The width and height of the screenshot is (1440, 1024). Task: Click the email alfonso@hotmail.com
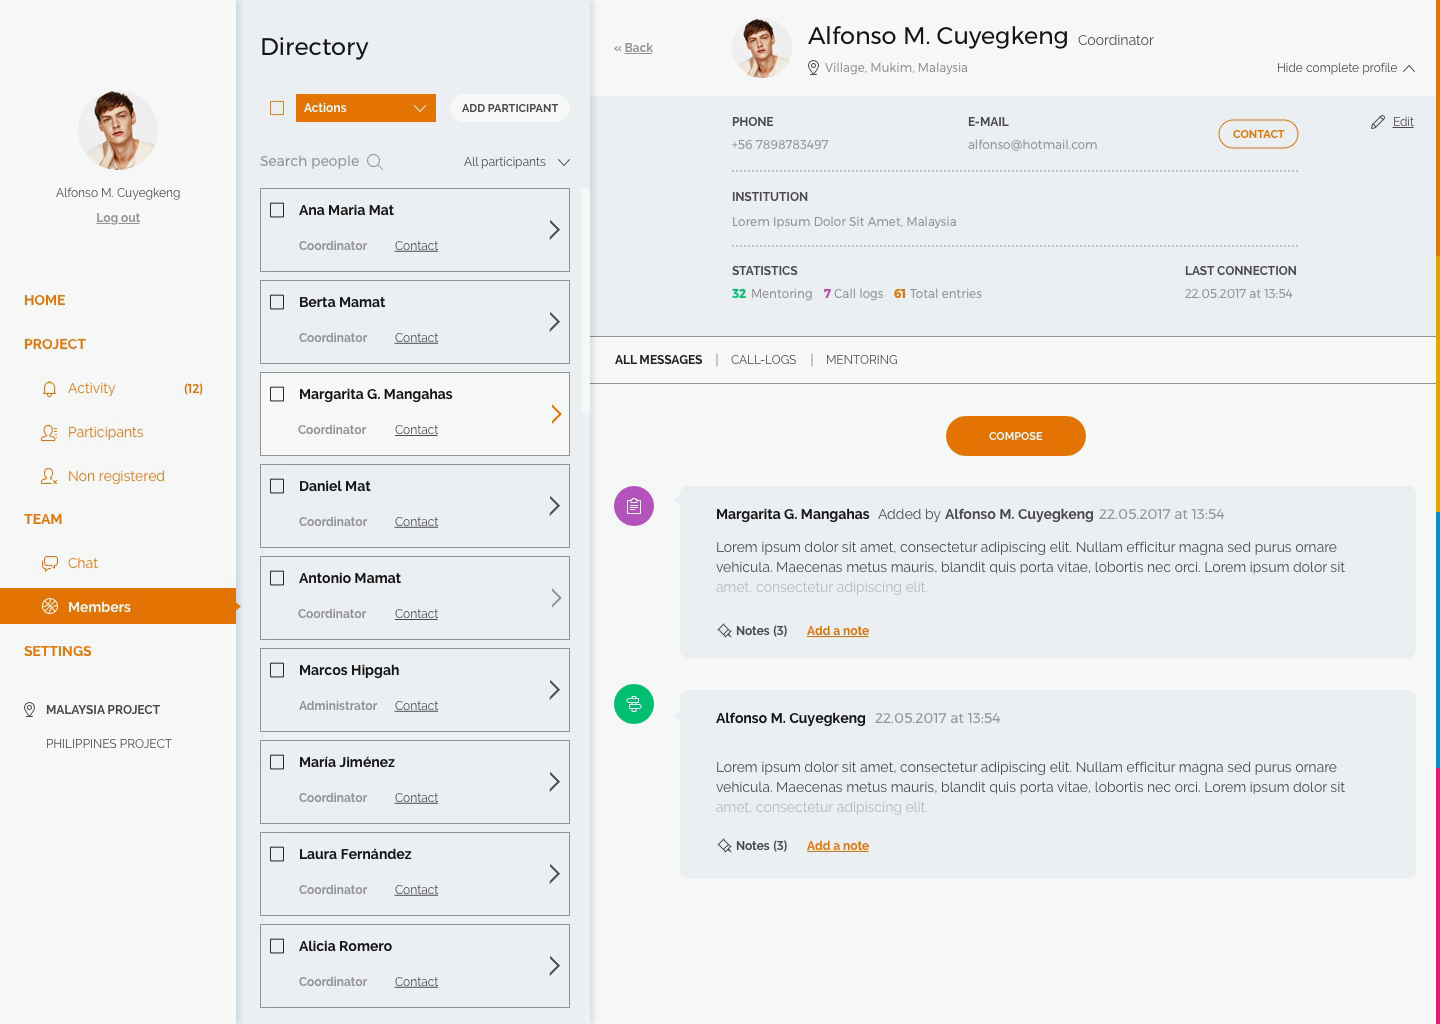click(1032, 145)
